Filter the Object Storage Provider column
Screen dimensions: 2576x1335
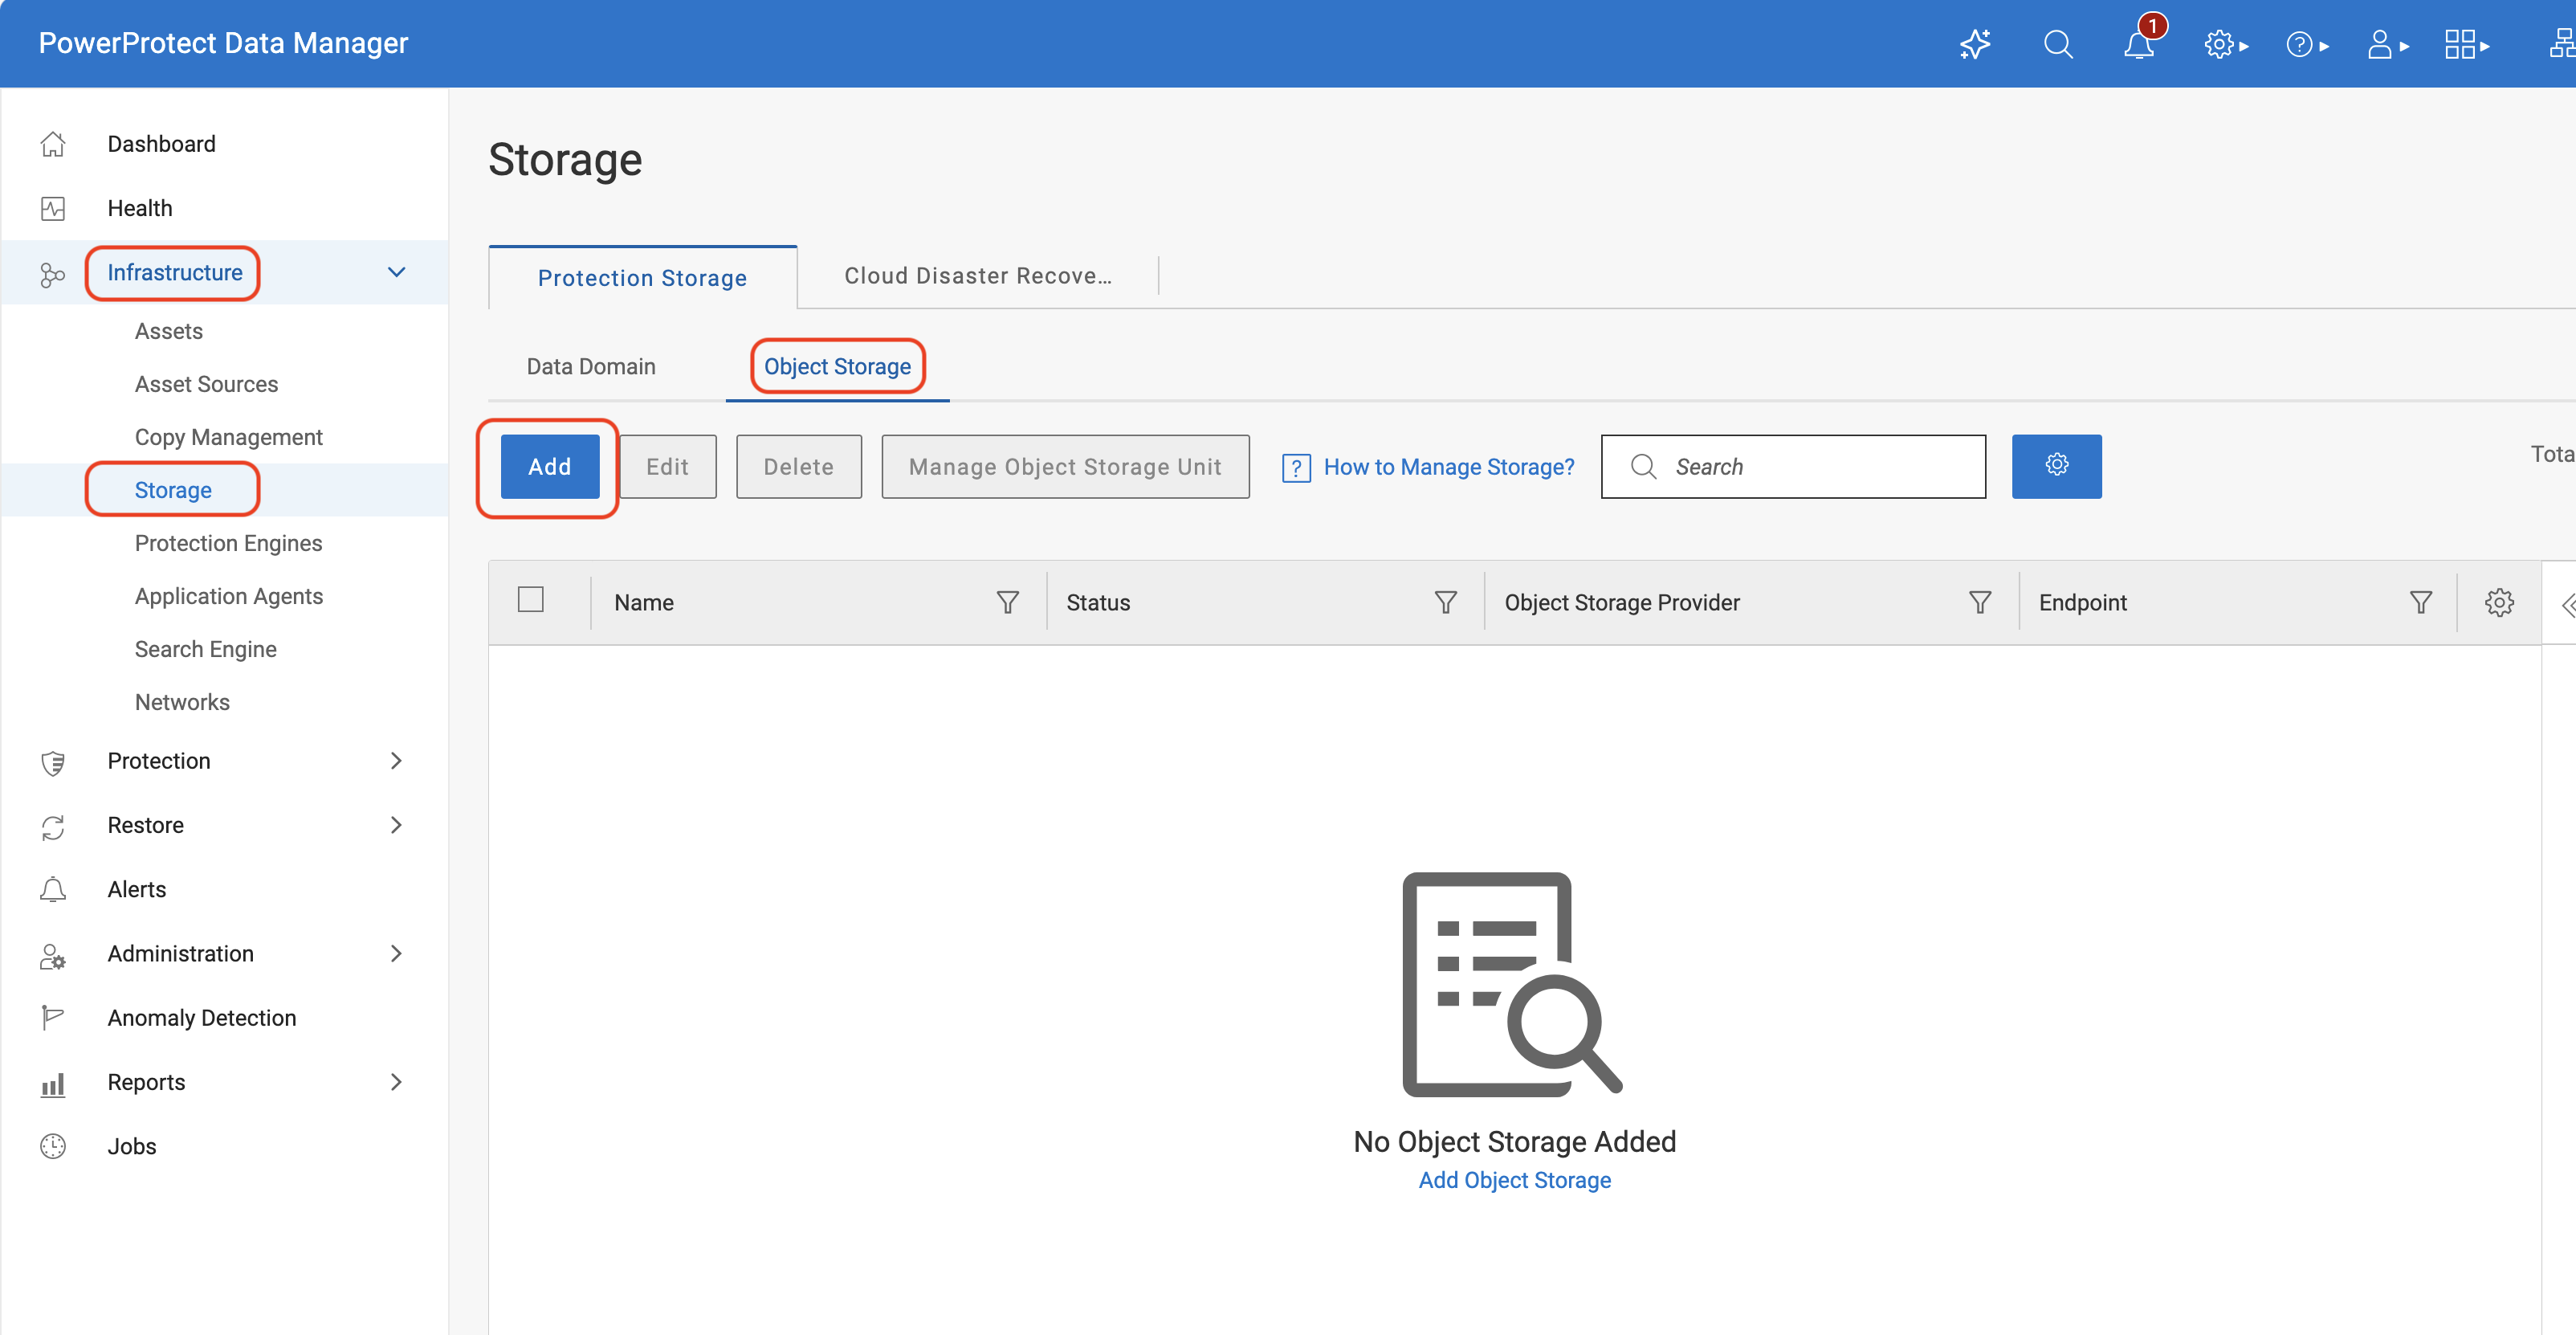click(x=1980, y=602)
